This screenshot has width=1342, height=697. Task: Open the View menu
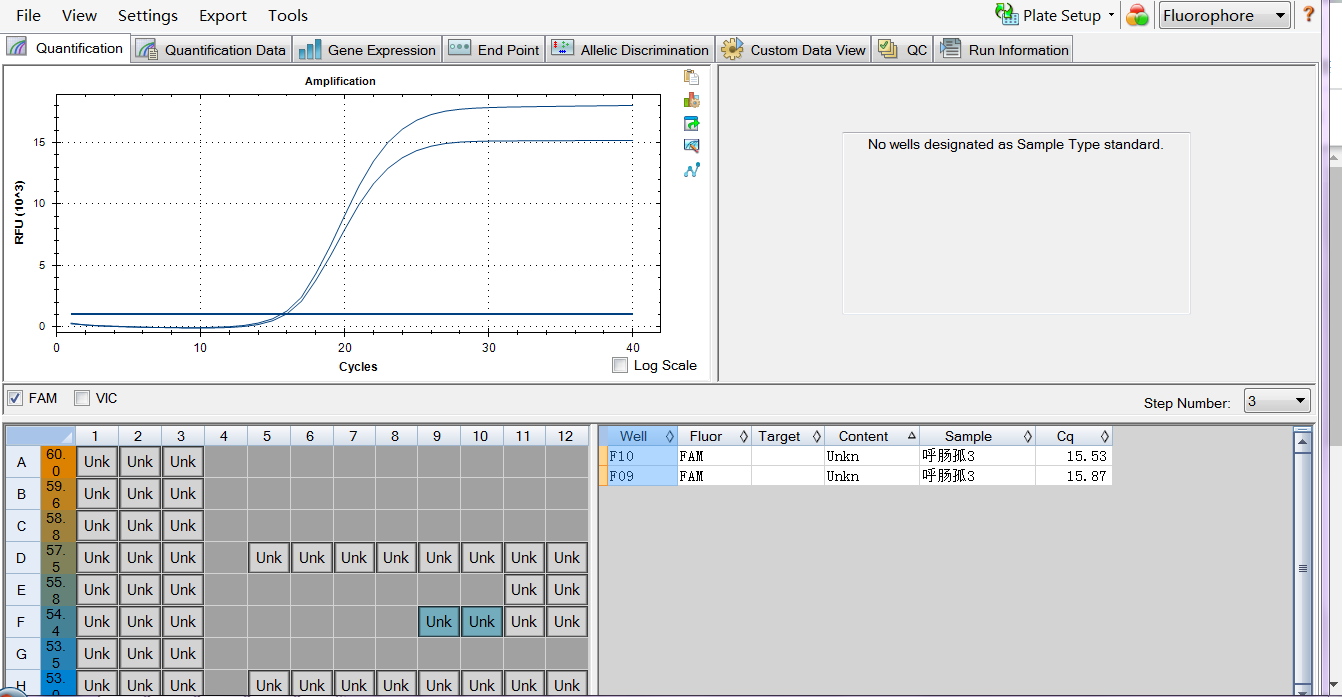point(80,15)
